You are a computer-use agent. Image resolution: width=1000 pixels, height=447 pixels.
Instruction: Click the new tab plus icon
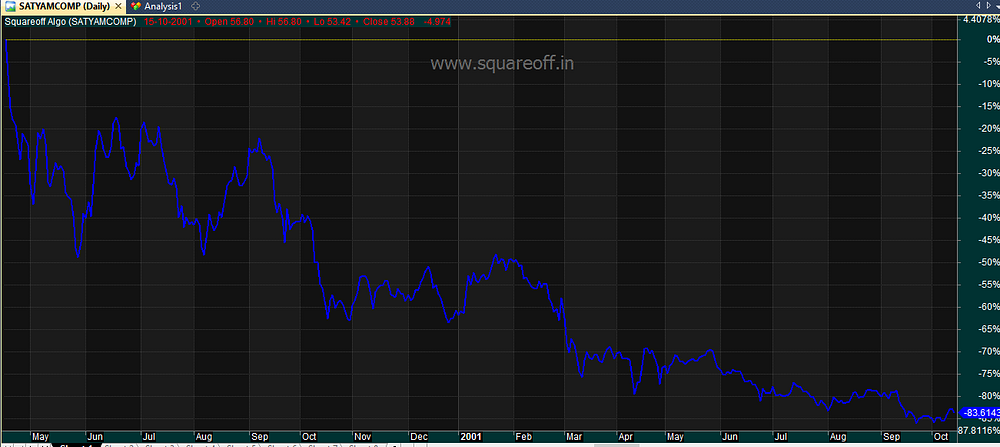(x=196, y=6)
